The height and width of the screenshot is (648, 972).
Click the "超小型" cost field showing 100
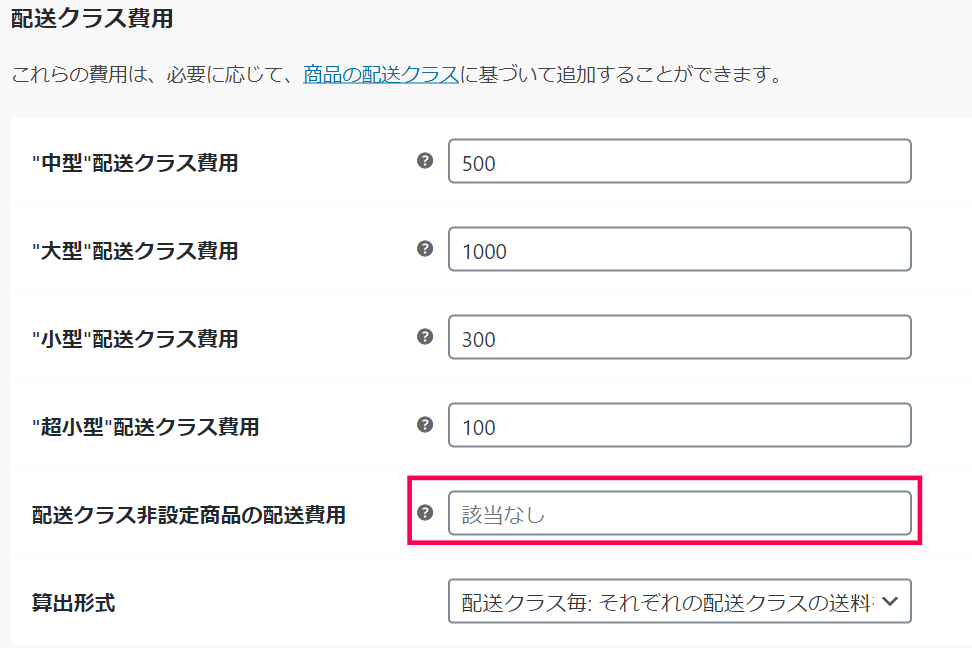pyautogui.click(x=680, y=426)
